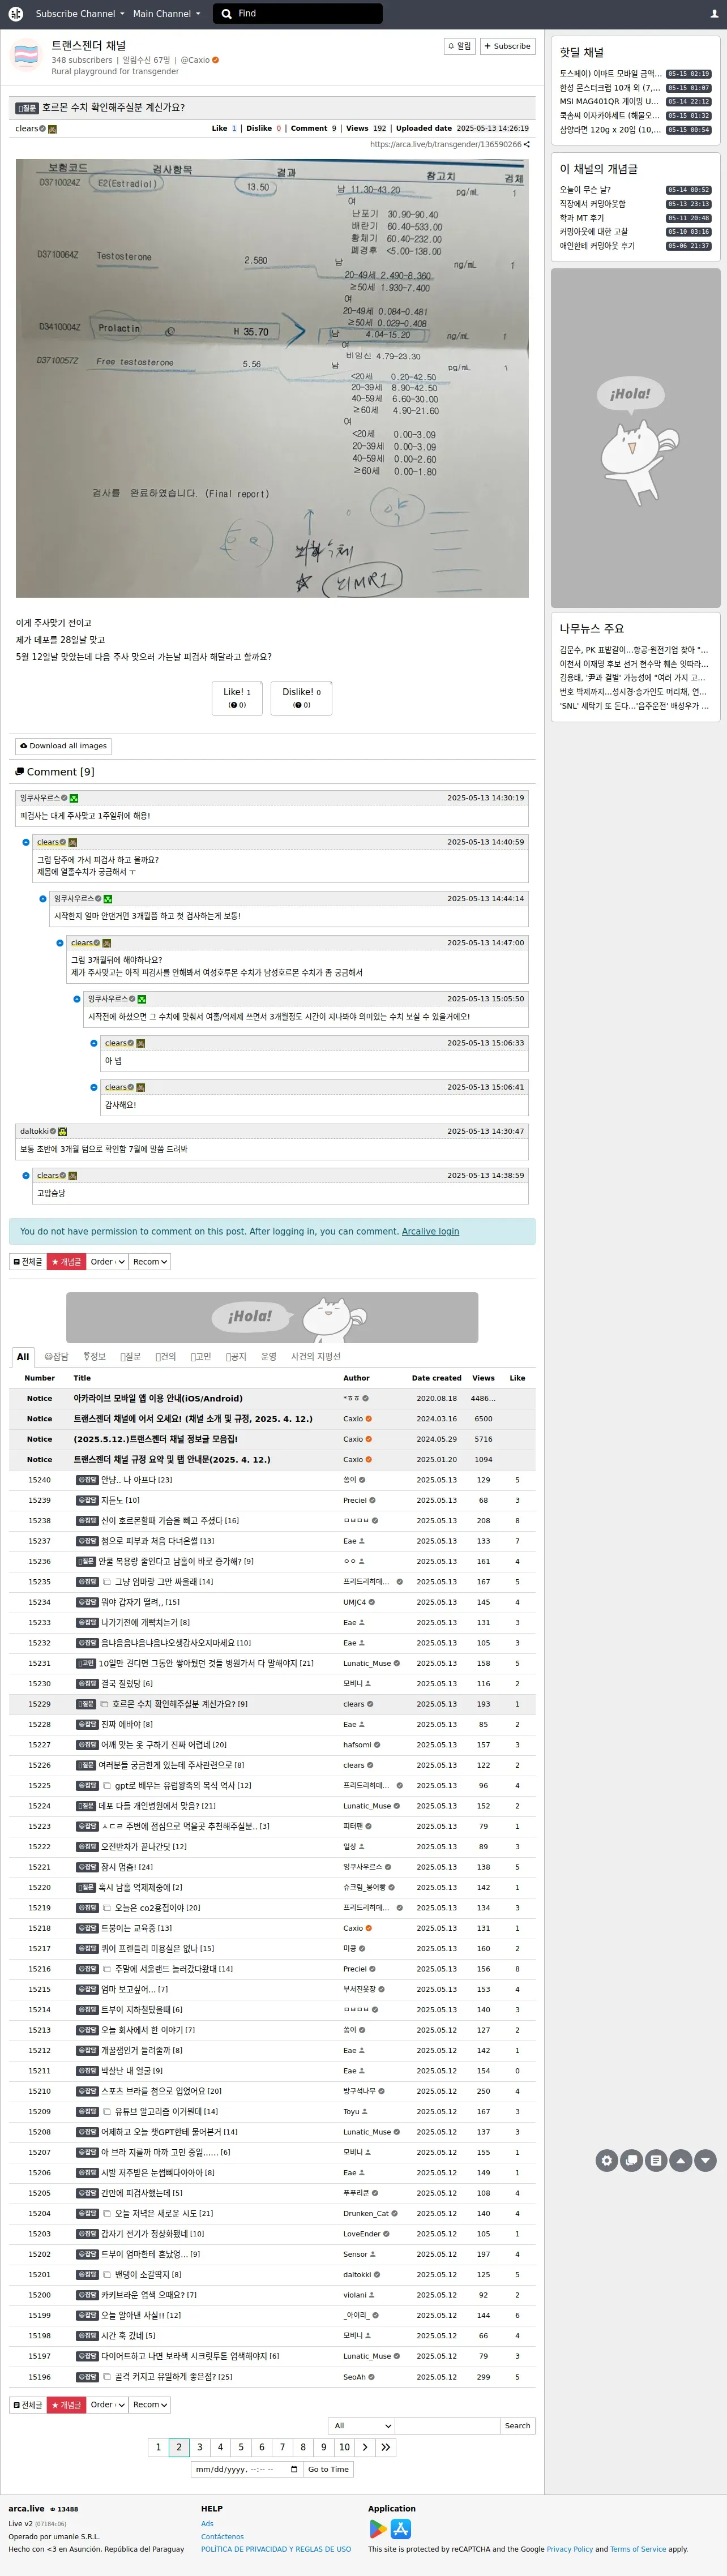
Task: Click reply arrow icon on 15:06:33 comment
Action: coord(94,1043)
